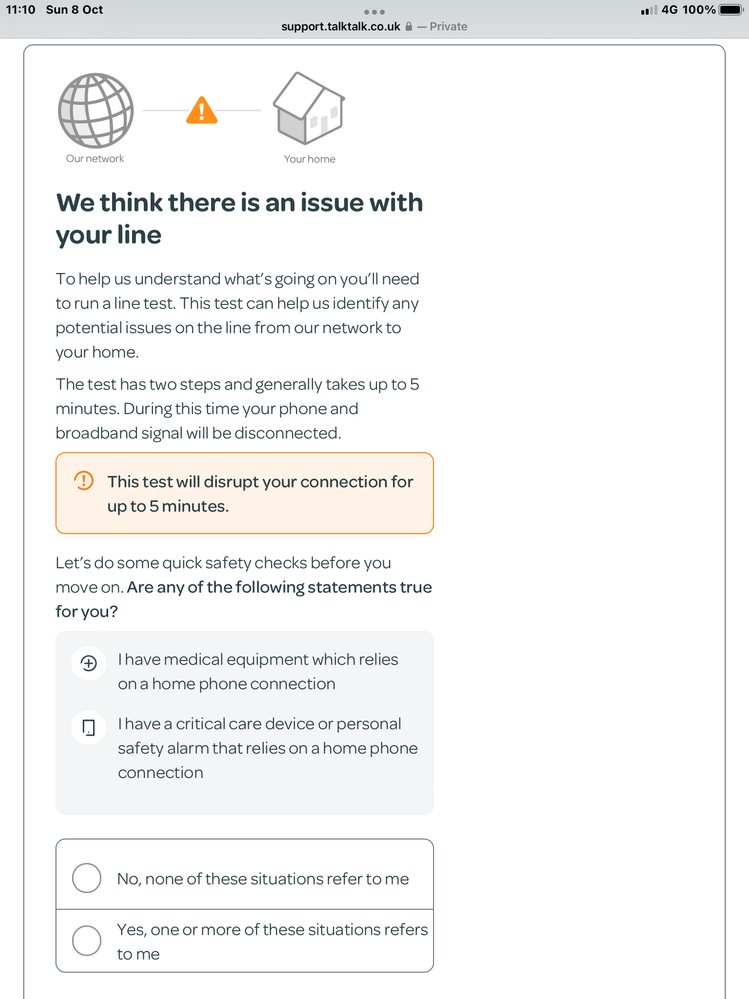Tap the cellular signal bars icon
Viewport: 749px width, 999px height.
(x=648, y=10)
